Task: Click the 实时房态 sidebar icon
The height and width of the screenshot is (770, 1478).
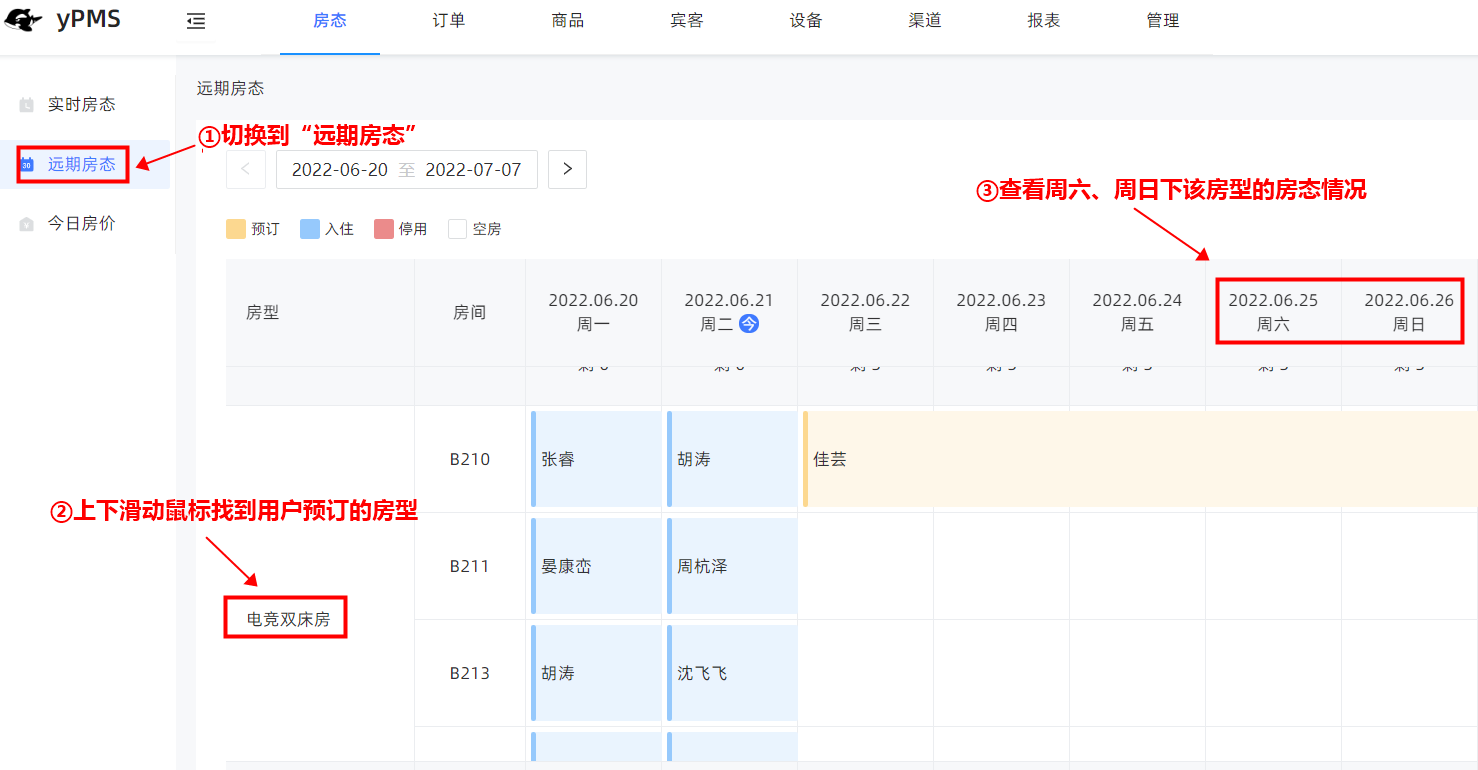Action: [27, 104]
